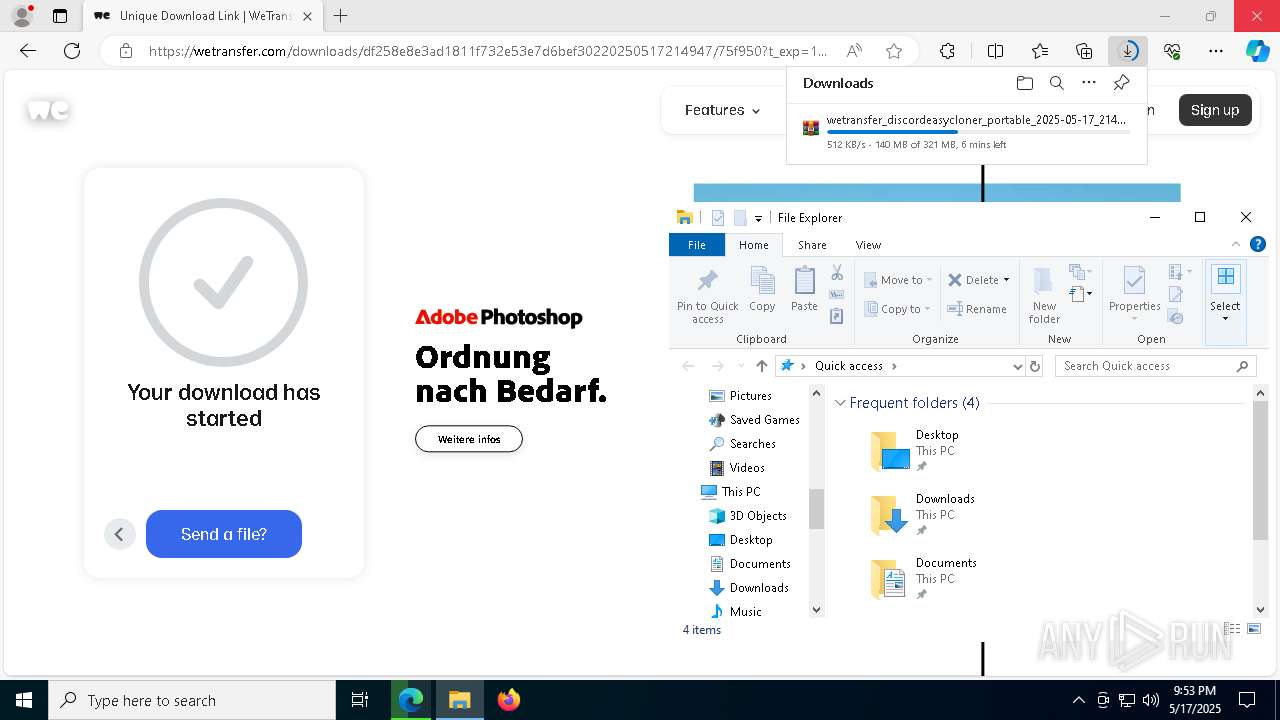Search downloads using magnifier icon
Image resolution: width=1280 pixels, height=720 pixels.
coord(1056,83)
